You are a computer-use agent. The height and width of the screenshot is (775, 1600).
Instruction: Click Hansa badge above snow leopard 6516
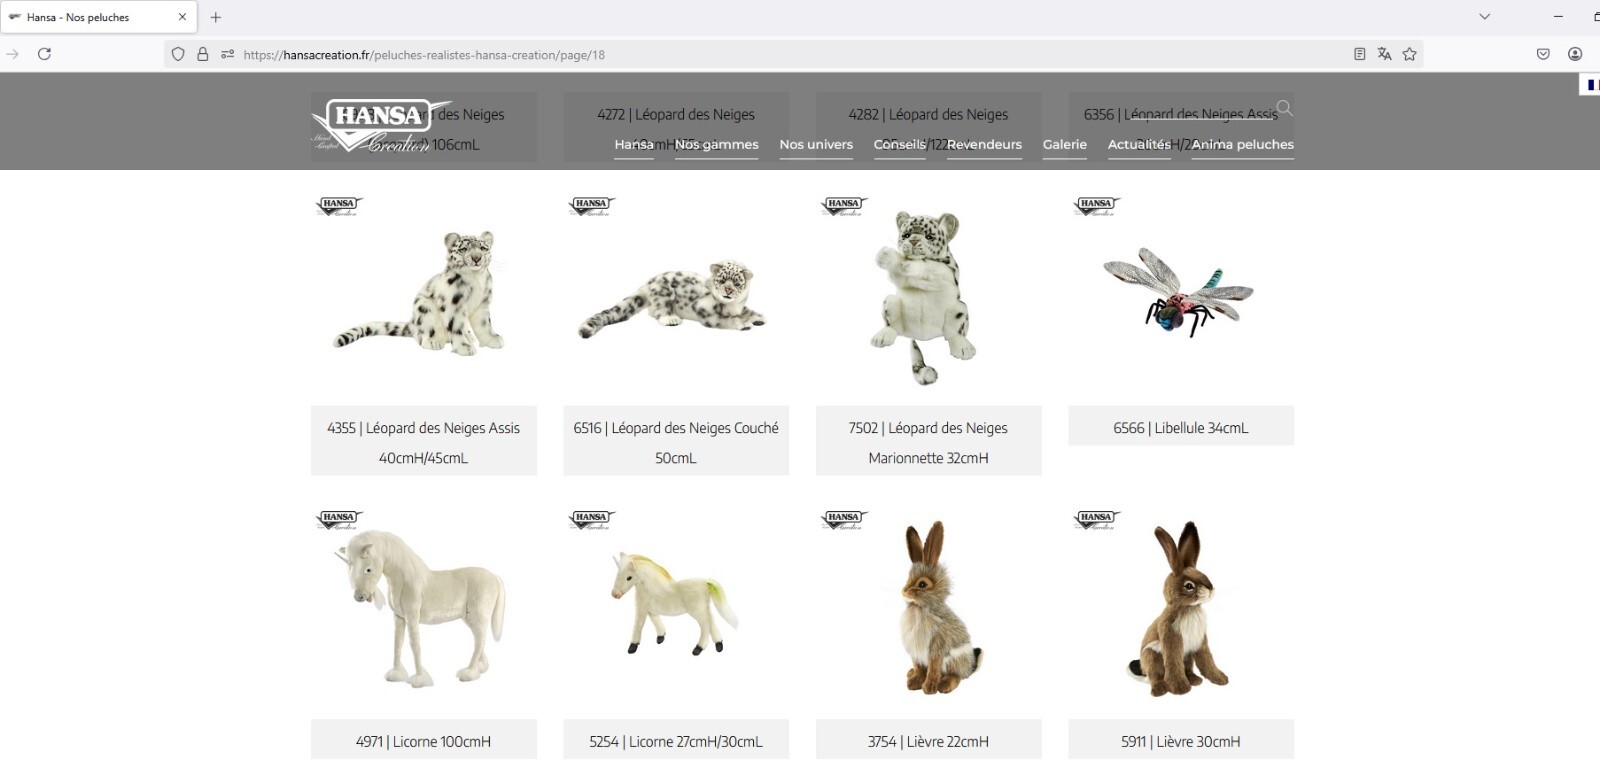click(591, 206)
